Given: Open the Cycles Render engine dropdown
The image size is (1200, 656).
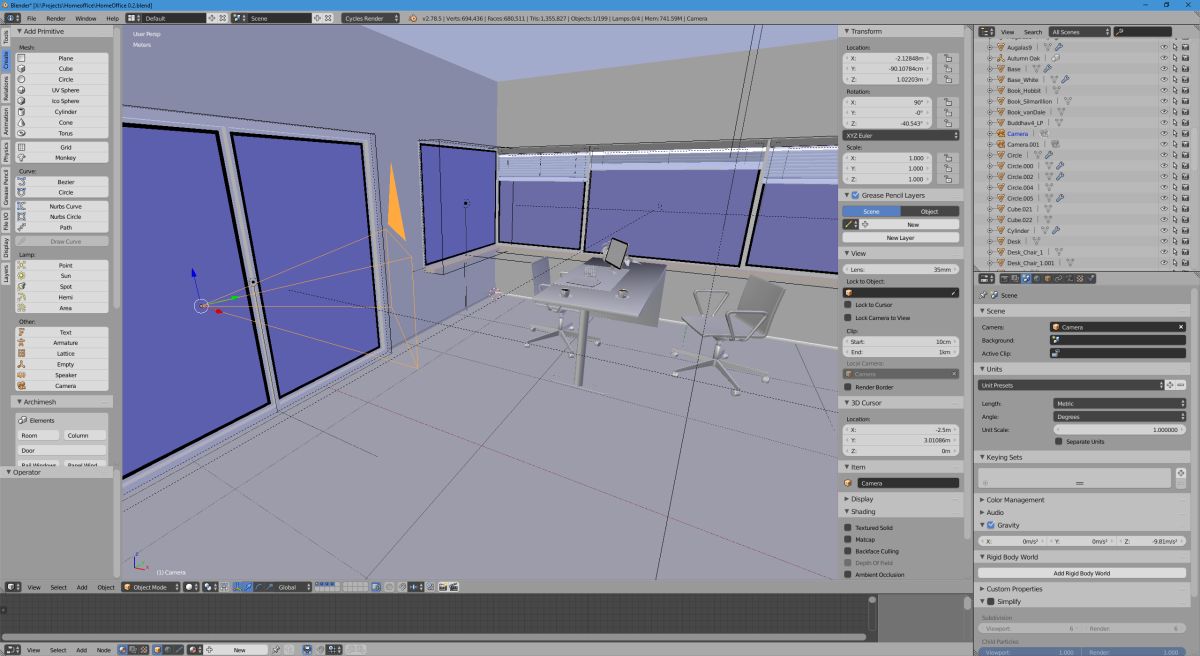Looking at the screenshot, I should coord(370,18).
